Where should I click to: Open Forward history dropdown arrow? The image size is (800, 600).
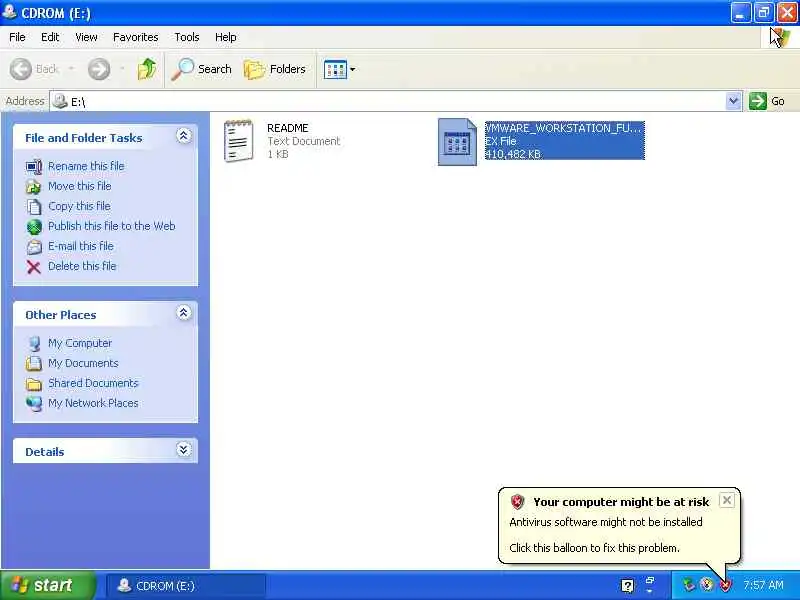[122, 69]
